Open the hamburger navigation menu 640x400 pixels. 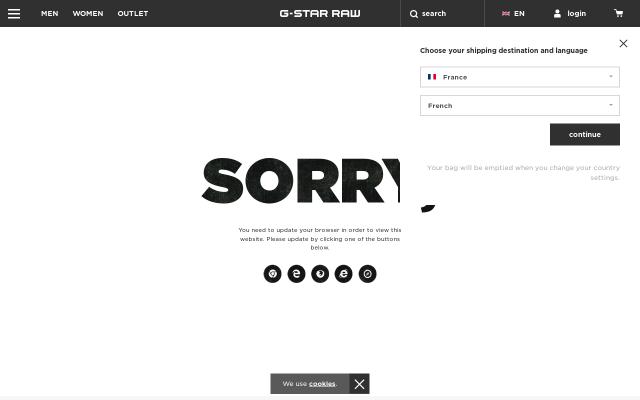(14, 13)
